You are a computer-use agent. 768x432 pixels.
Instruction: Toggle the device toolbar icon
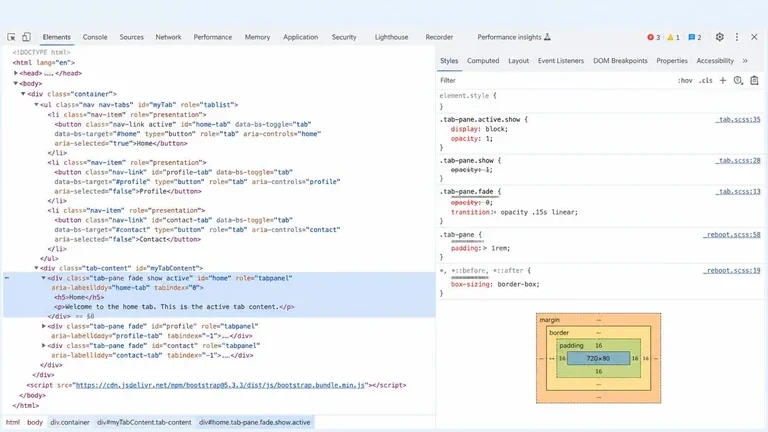click(x=26, y=37)
